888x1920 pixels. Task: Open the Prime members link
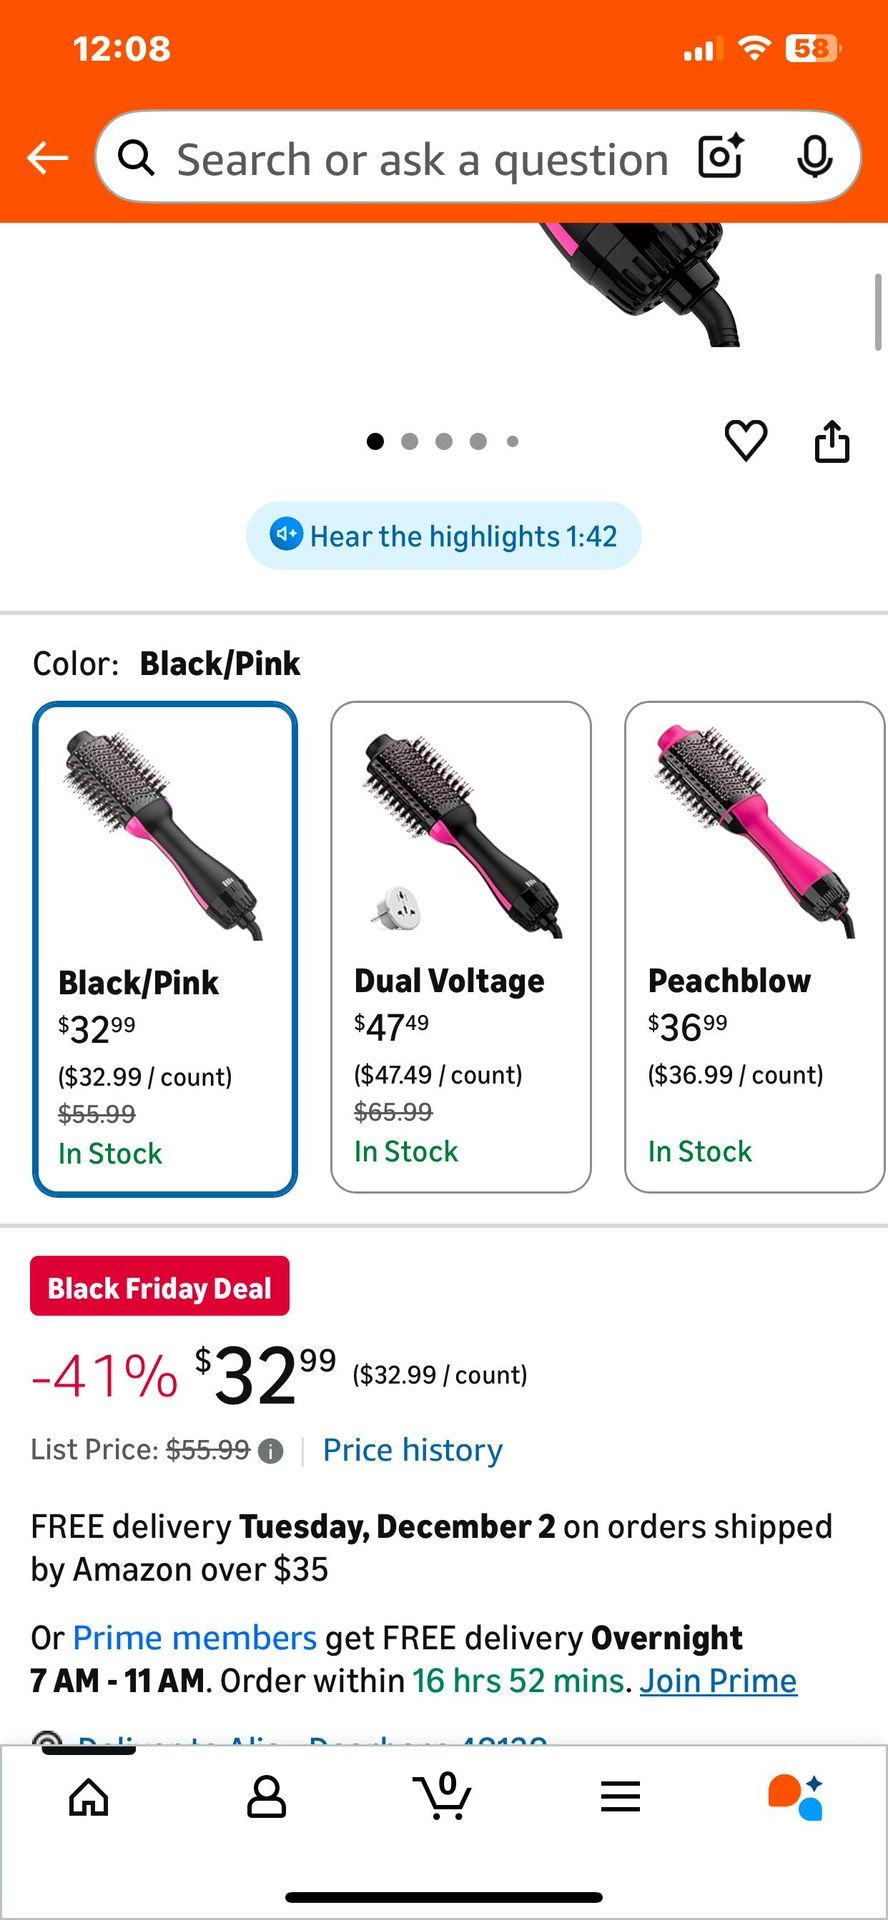(x=195, y=1638)
